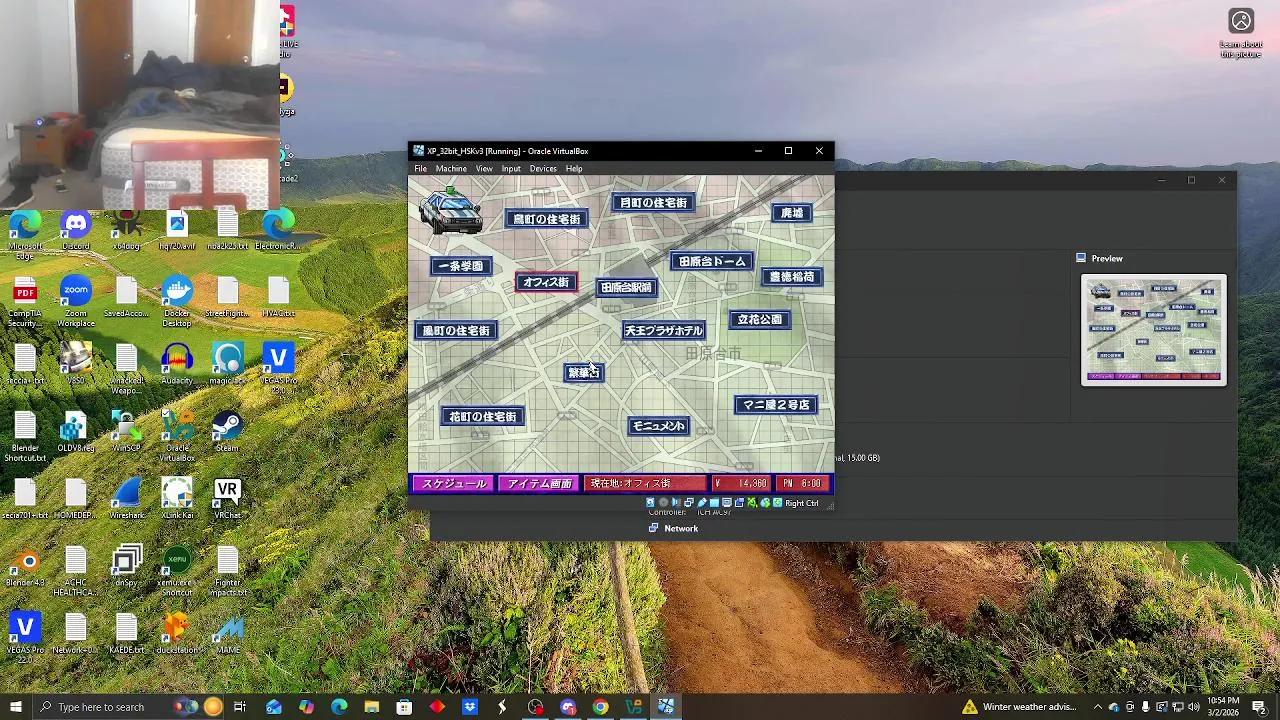
Task: Click the ¥14,360 money display
Action: click(x=741, y=484)
